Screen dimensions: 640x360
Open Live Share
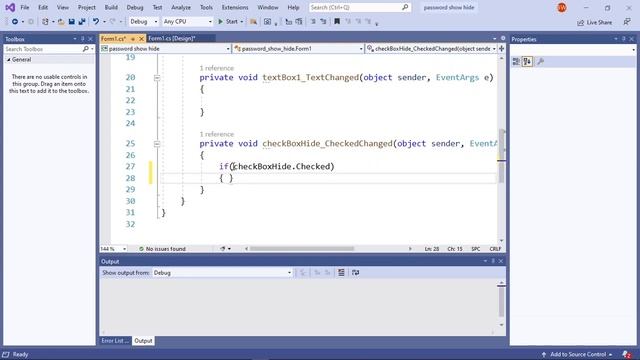tap(594, 22)
